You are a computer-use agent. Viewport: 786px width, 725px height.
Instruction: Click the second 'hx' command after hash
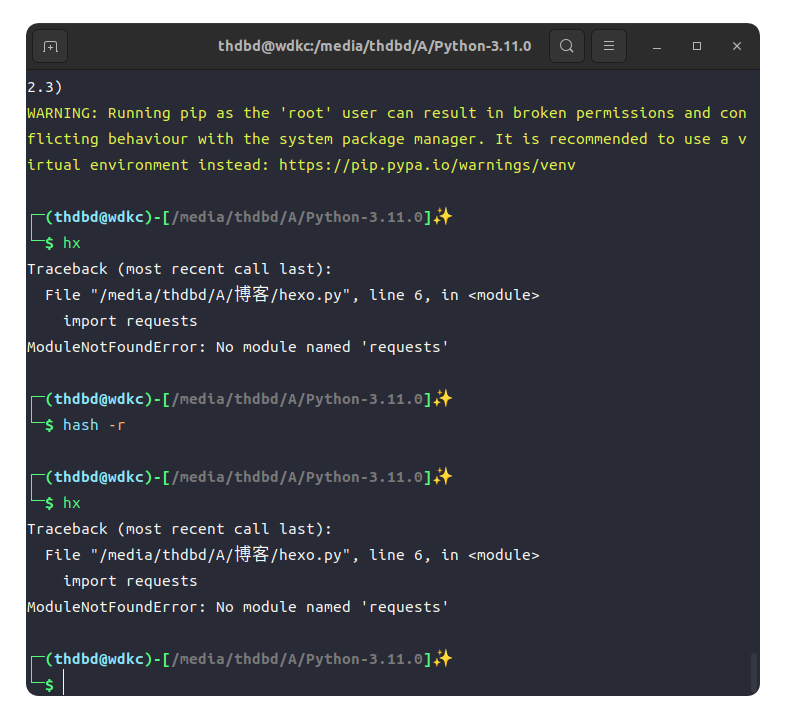72,503
